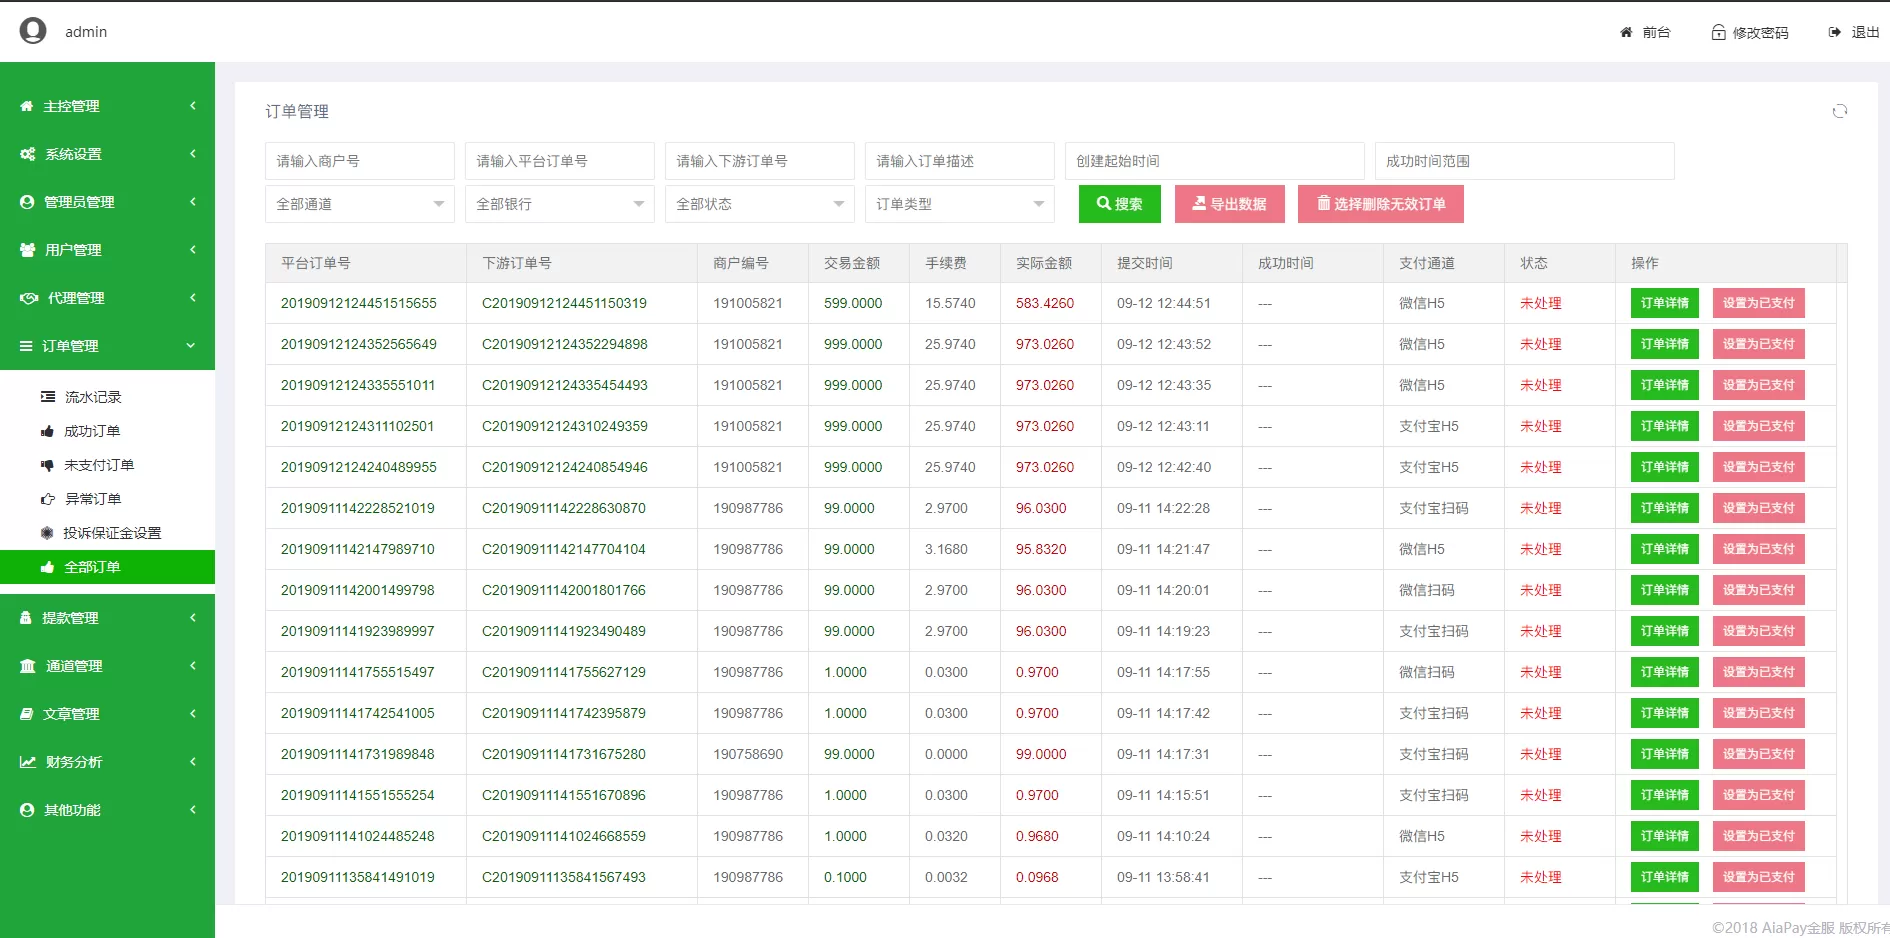Click the home icon beside 前台
This screenshot has height=938, width=1890.
(1626, 32)
